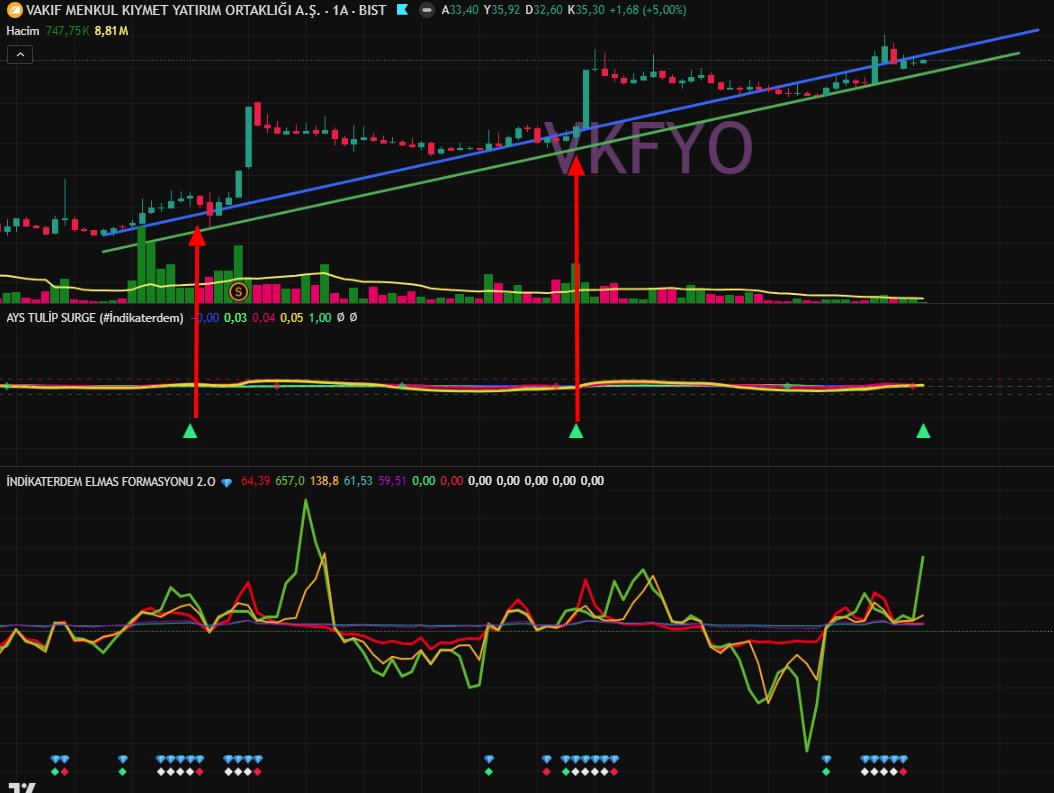Click the teal 61,53 value in ELMAS legend
This screenshot has width=1054, height=793.
(358, 481)
